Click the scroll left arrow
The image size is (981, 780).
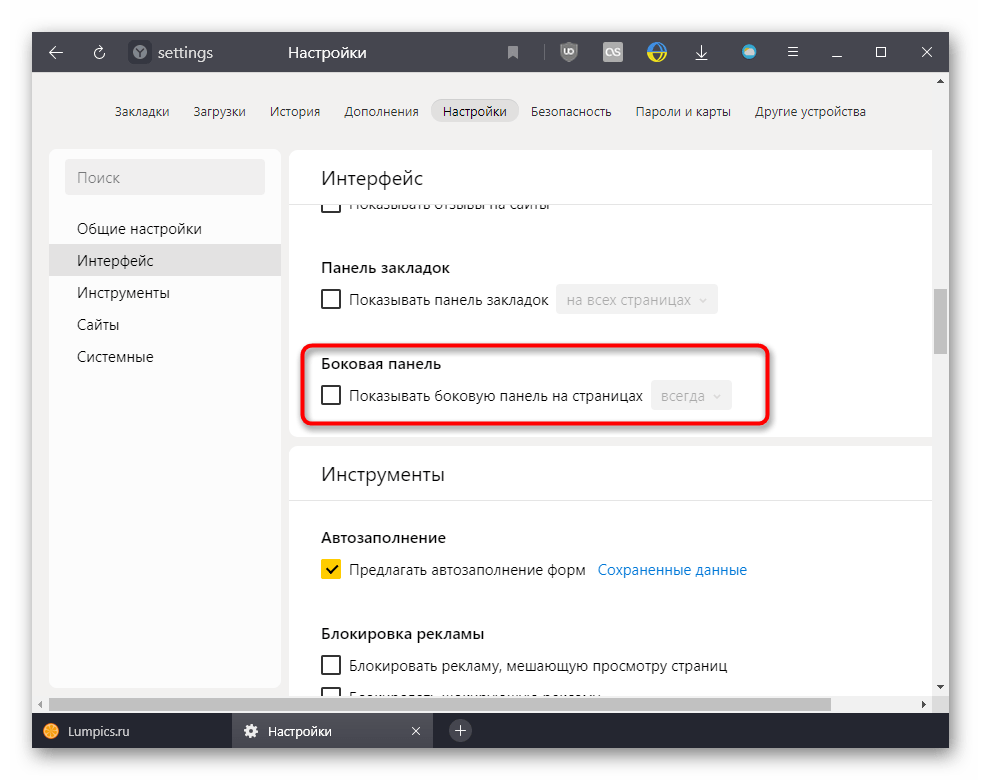coord(41,704)
